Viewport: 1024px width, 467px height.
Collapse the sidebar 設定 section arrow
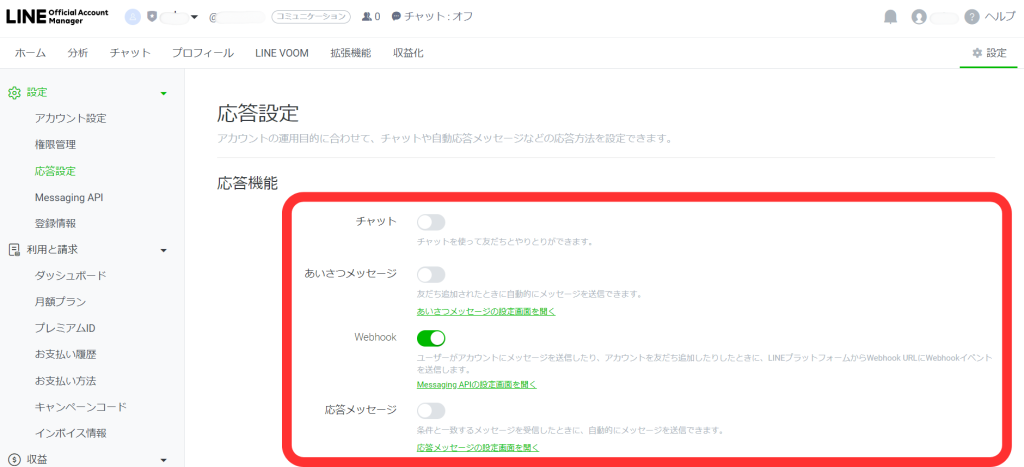[163, 93]
